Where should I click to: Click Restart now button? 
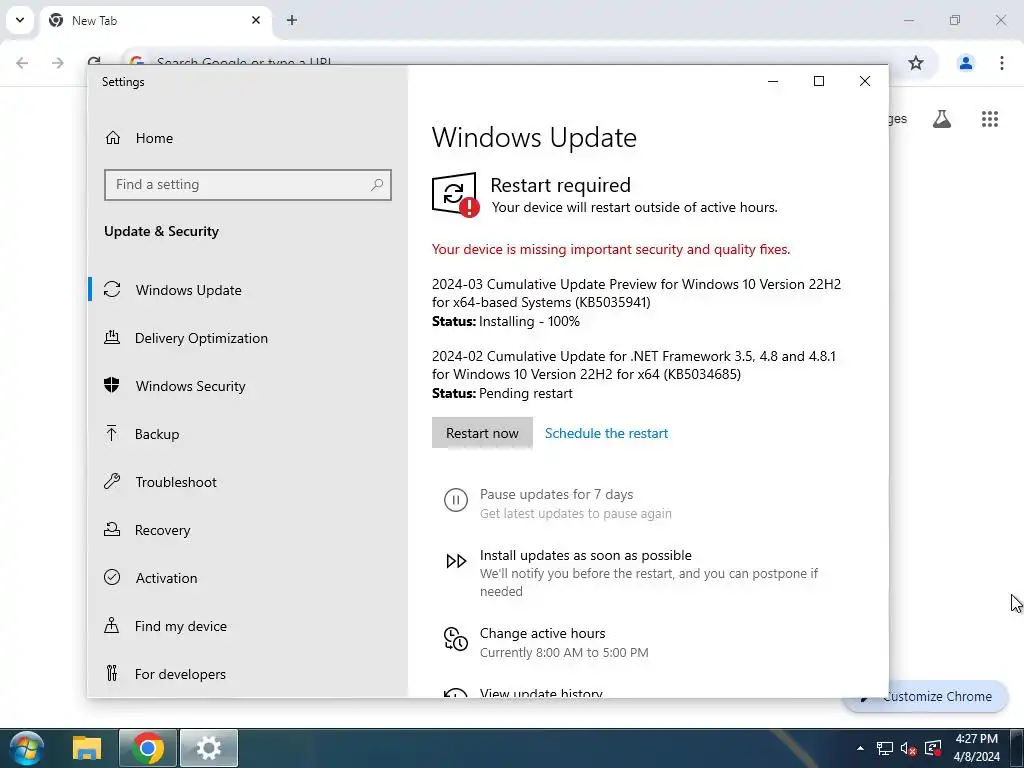482,433
